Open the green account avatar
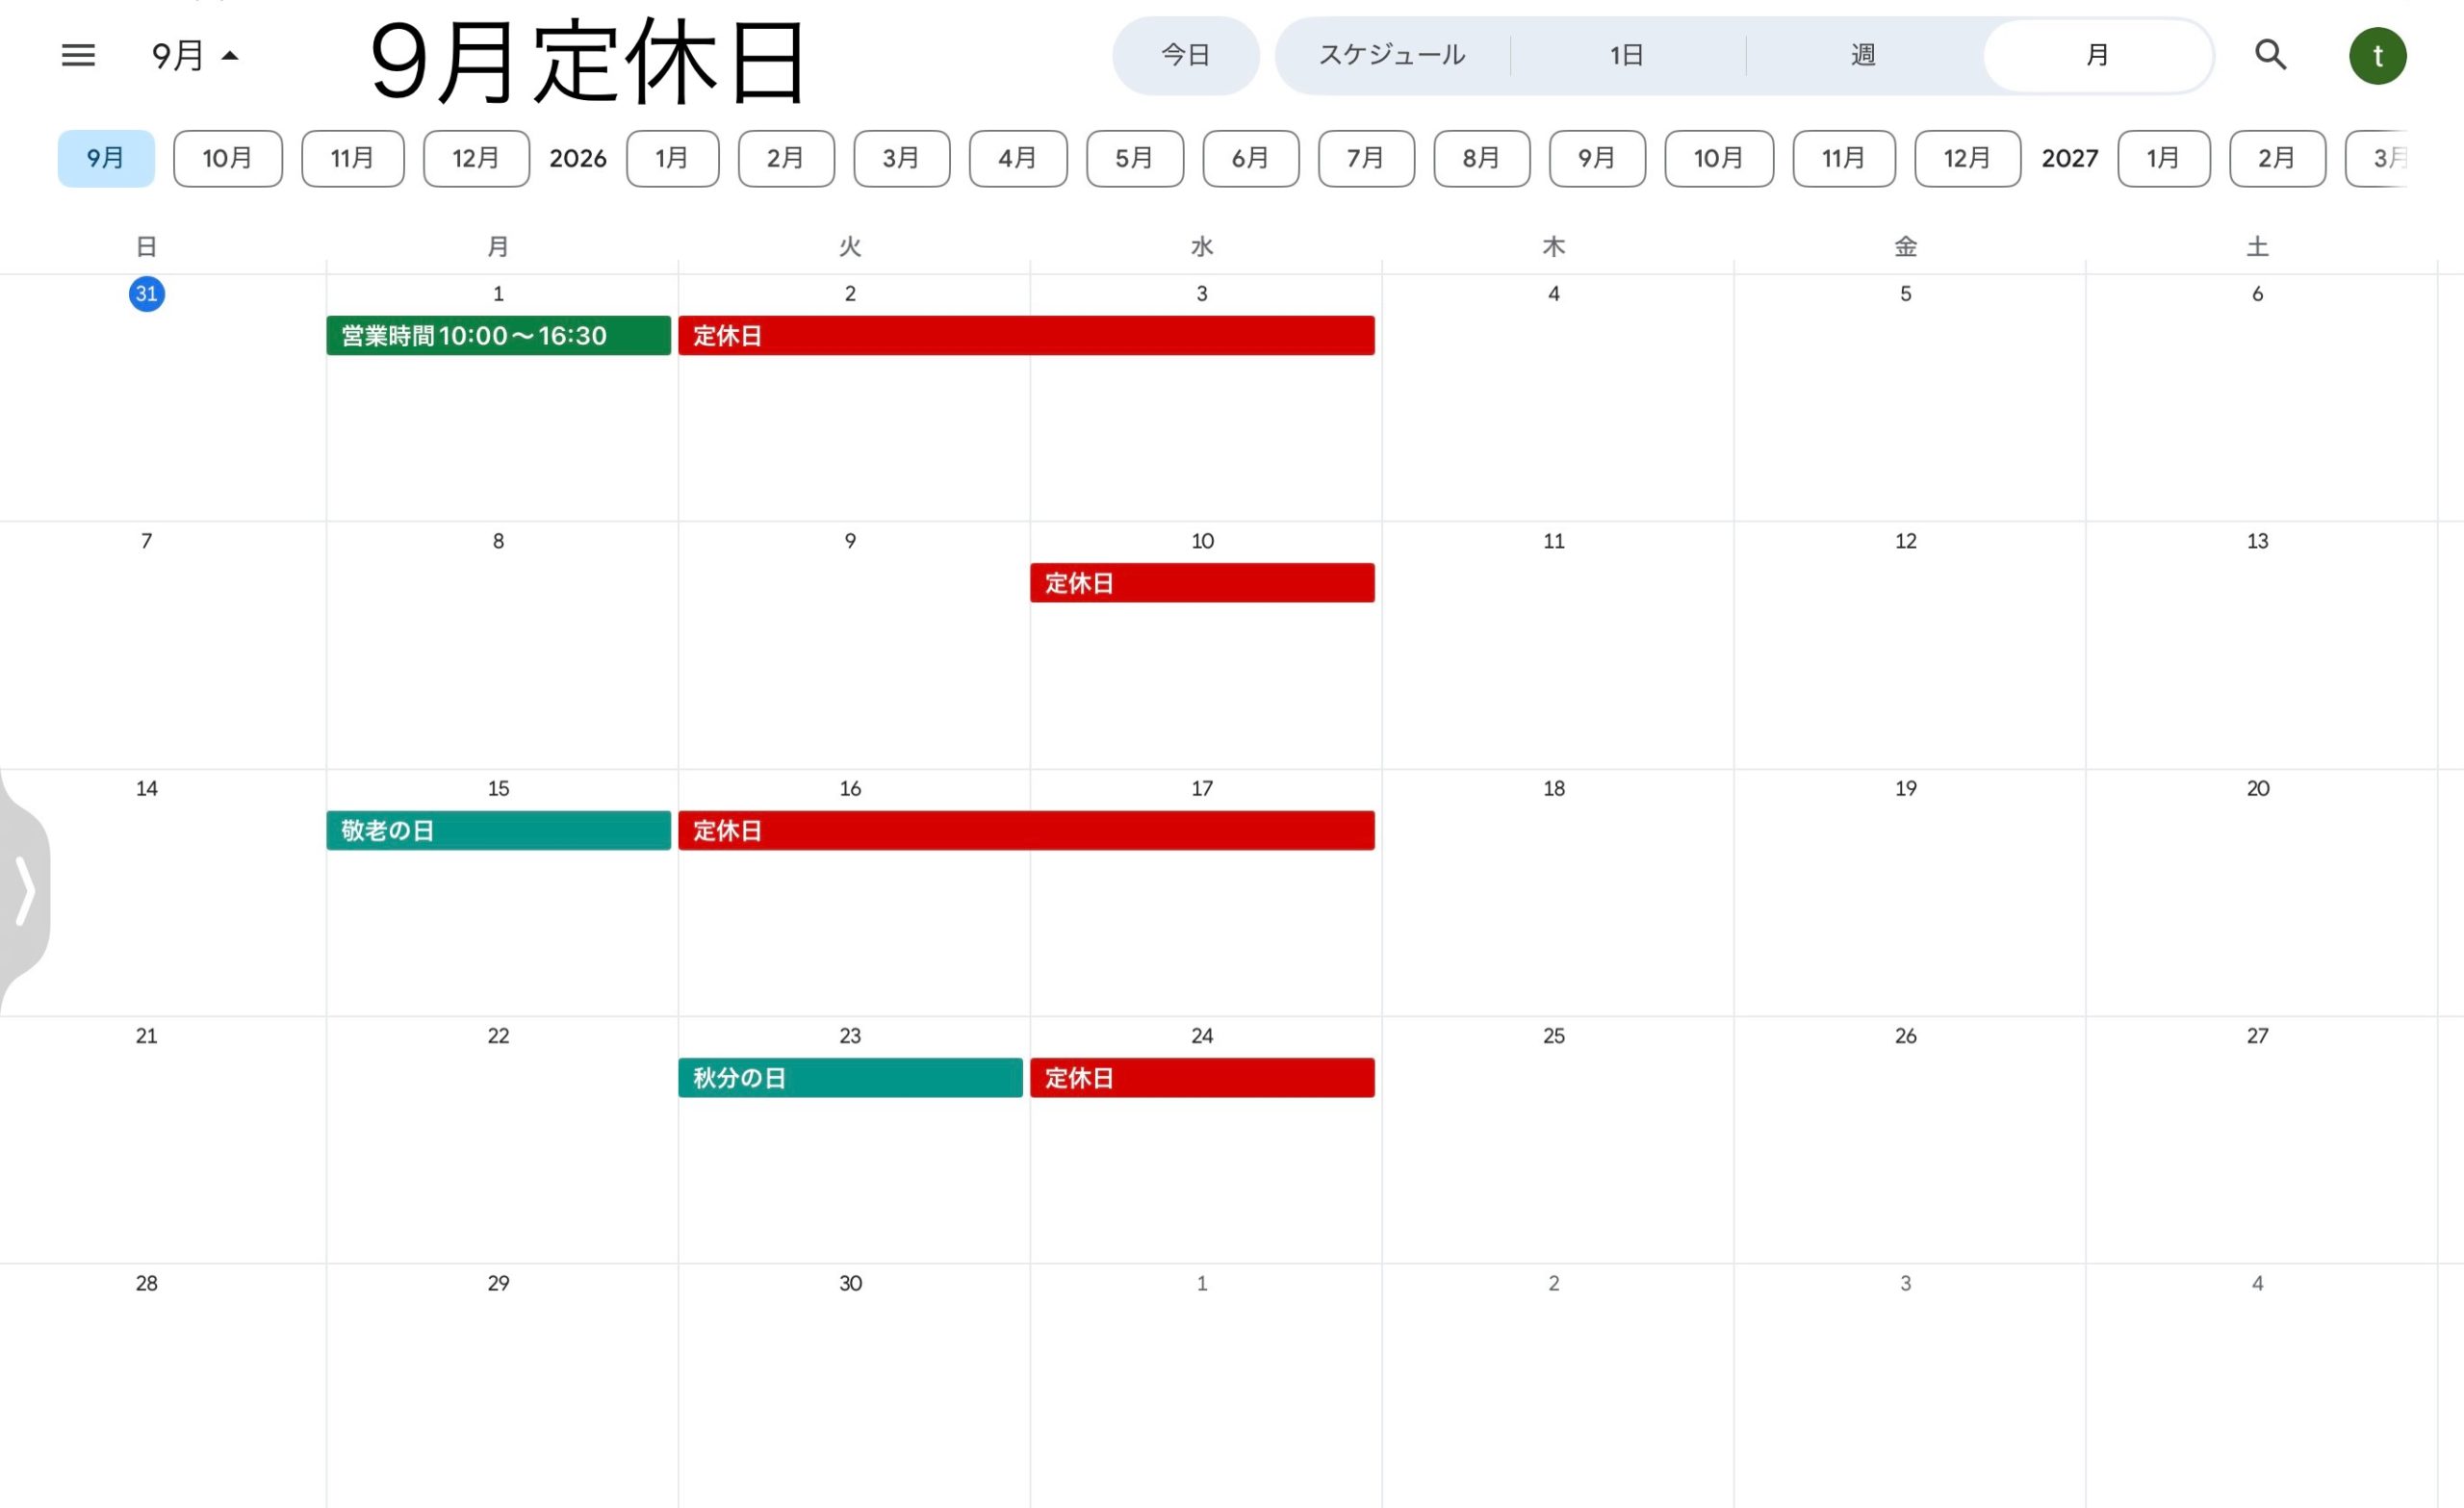2464x1508 pixels. (2377, 56)
